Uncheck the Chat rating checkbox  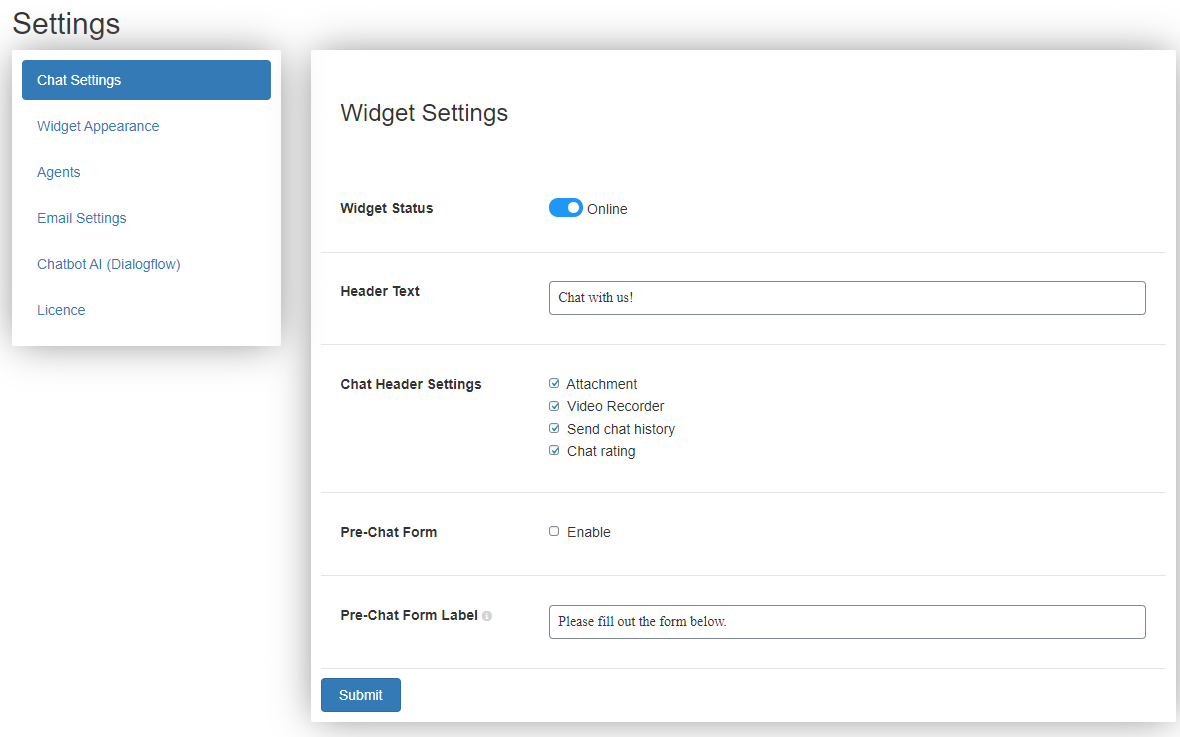click(554, 450)
